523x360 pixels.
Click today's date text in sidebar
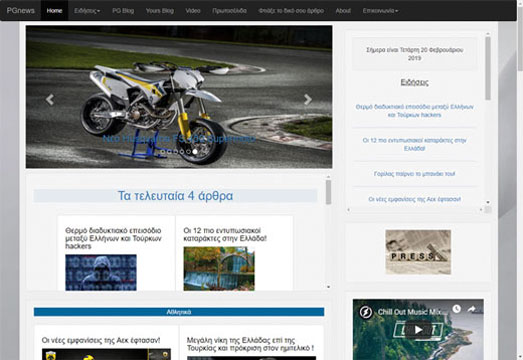pyautogui.click(x=414, y=54)
